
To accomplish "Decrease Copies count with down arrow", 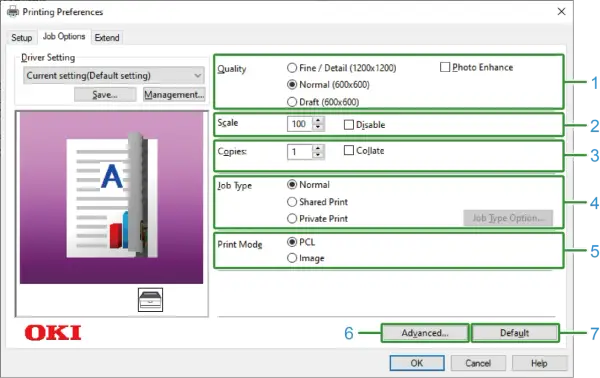I will [x=318, y=155].
